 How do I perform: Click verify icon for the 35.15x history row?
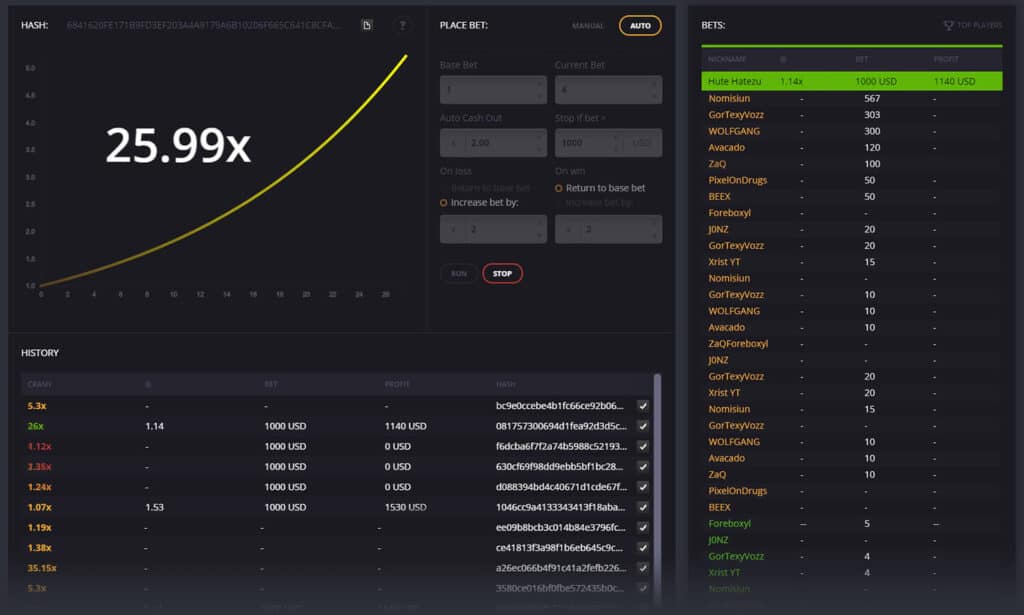pos(643,568)
